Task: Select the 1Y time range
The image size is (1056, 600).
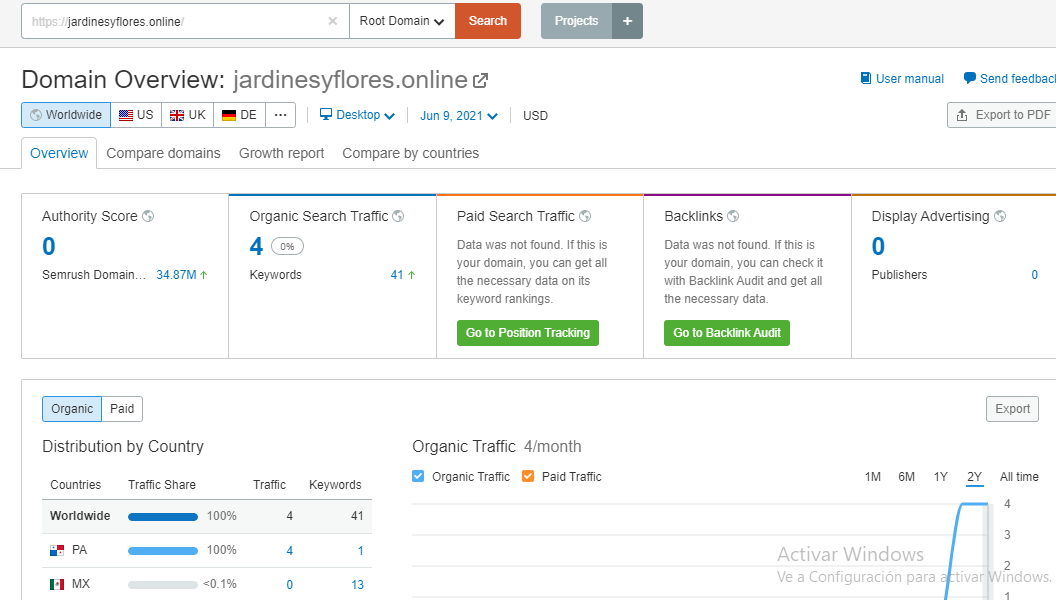Action: point(941,477)
